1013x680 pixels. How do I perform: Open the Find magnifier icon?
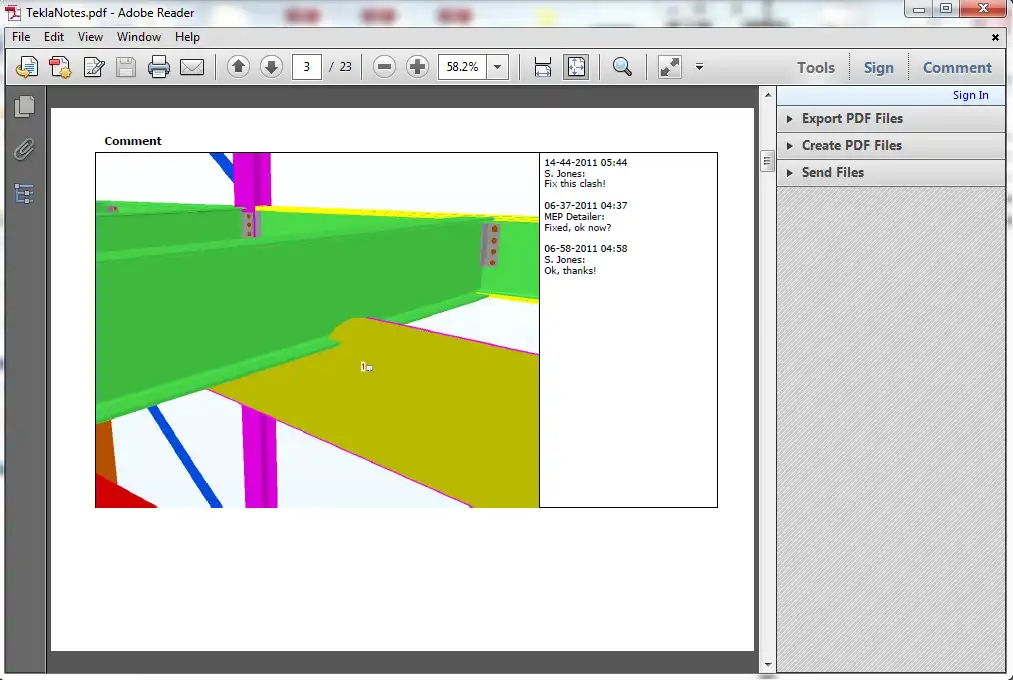[622, 67]
